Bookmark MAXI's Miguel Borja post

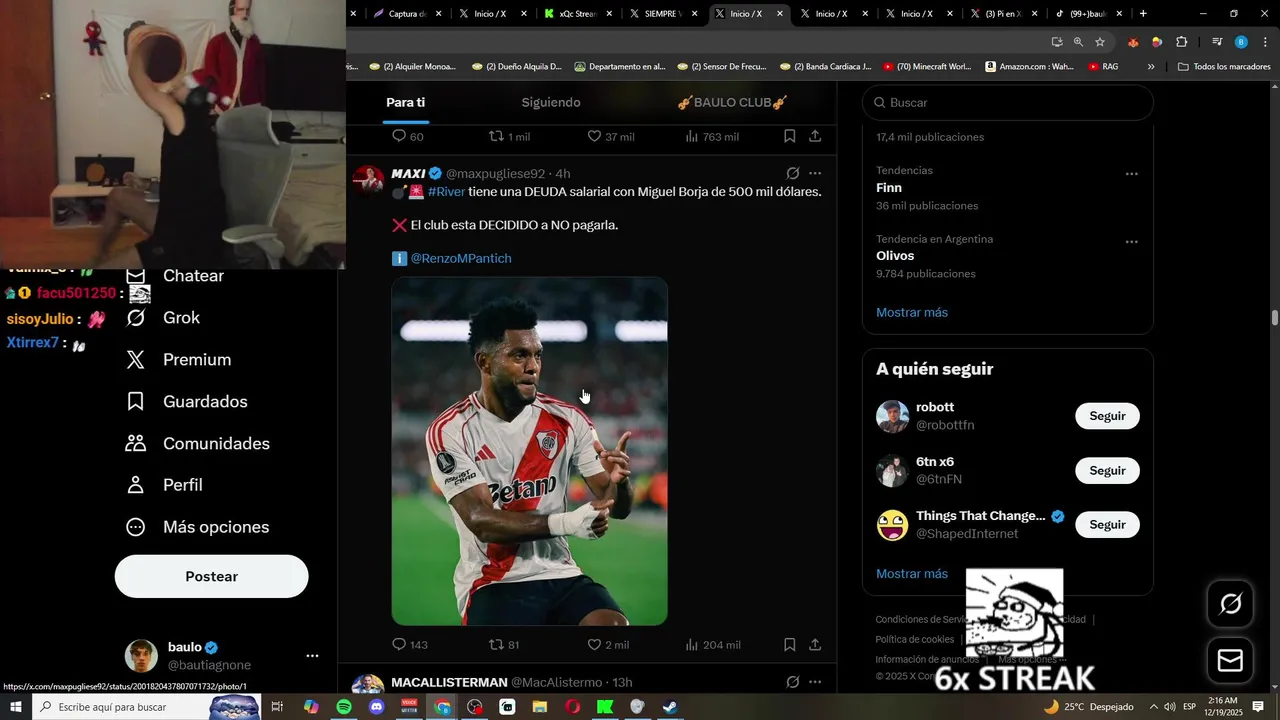coord(789,644)
